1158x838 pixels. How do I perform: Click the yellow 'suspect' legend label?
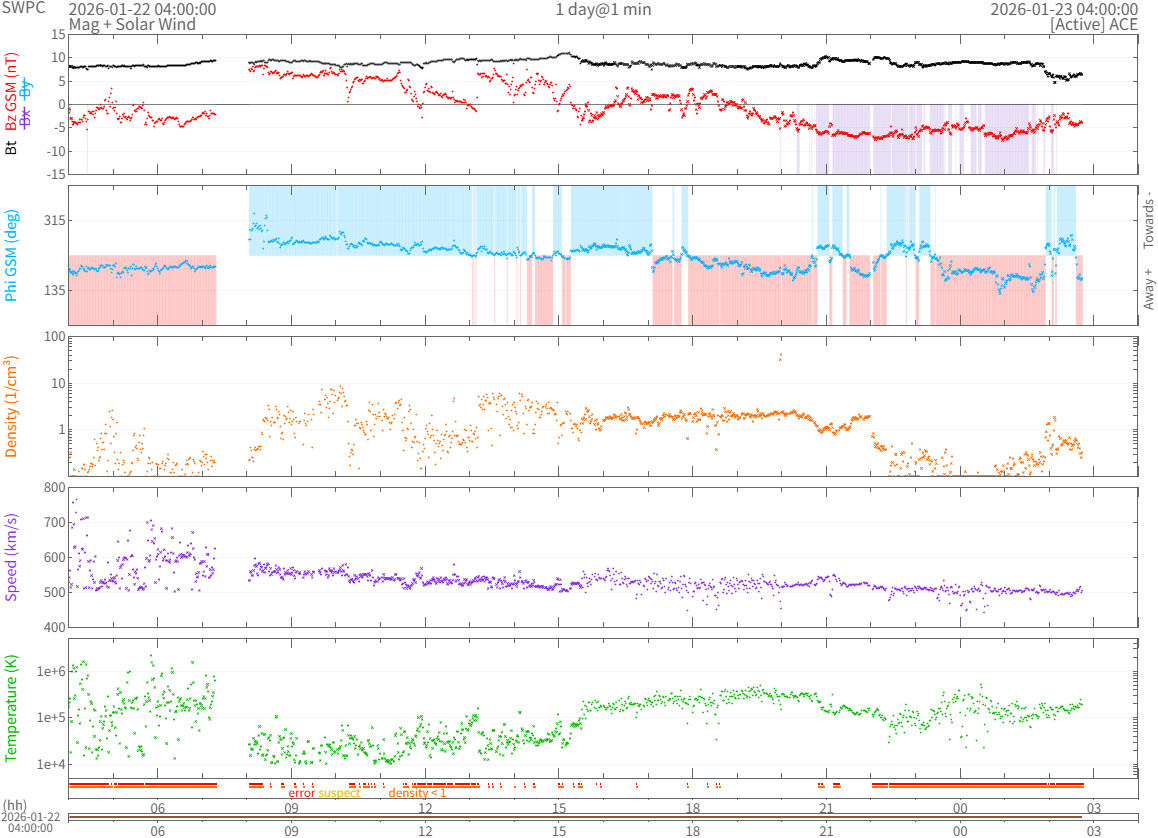[x=339, y=793]
